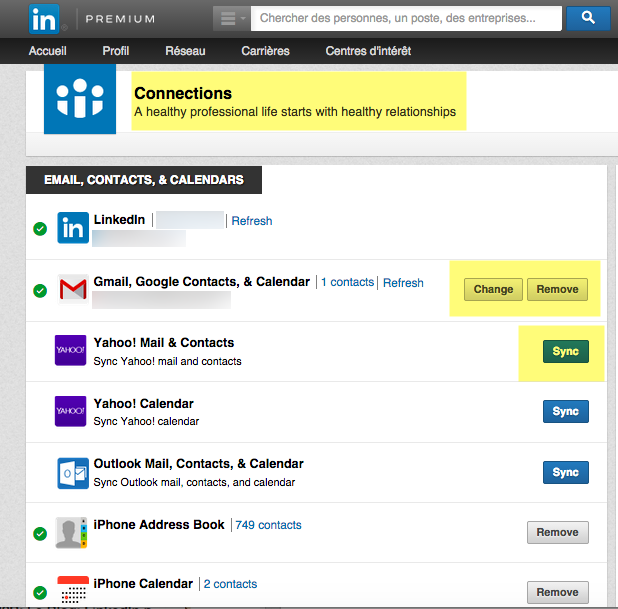618x609 pixels.
Task: Click 'Sync Outlook mail, contacts, and calendar' text
Action: click(x=194, y=482)
